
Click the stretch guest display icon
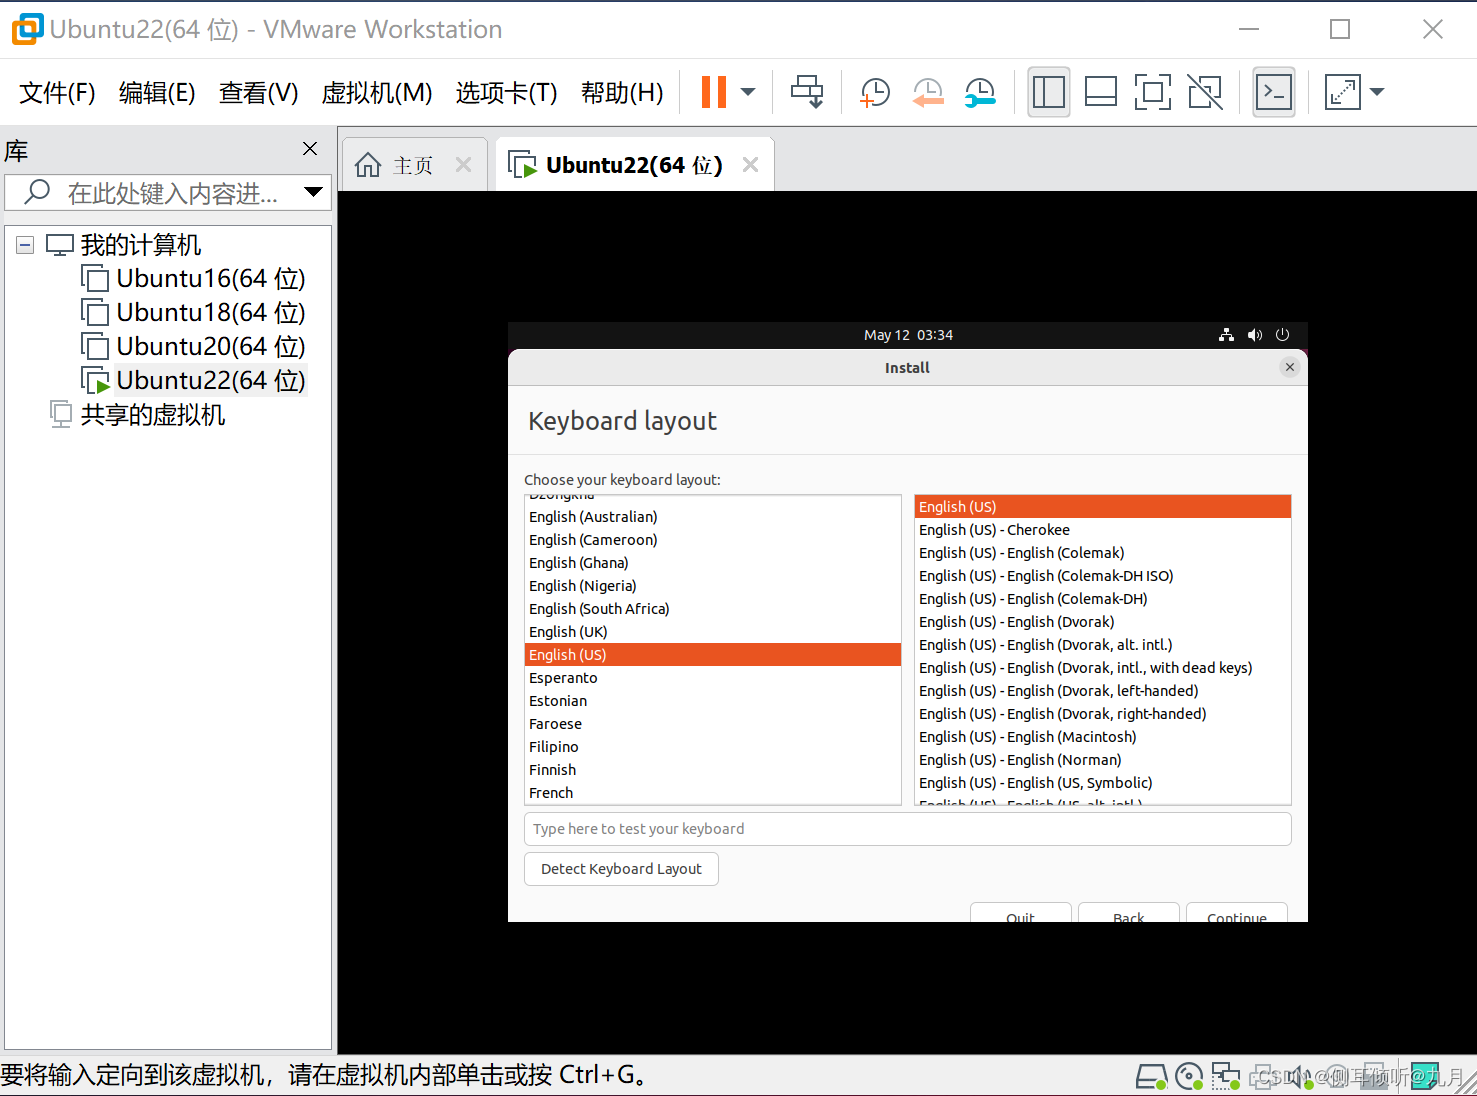pos(1343,92)
